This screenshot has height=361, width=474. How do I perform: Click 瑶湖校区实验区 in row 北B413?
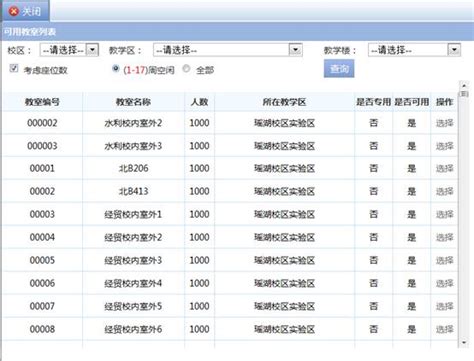point(284,191)
